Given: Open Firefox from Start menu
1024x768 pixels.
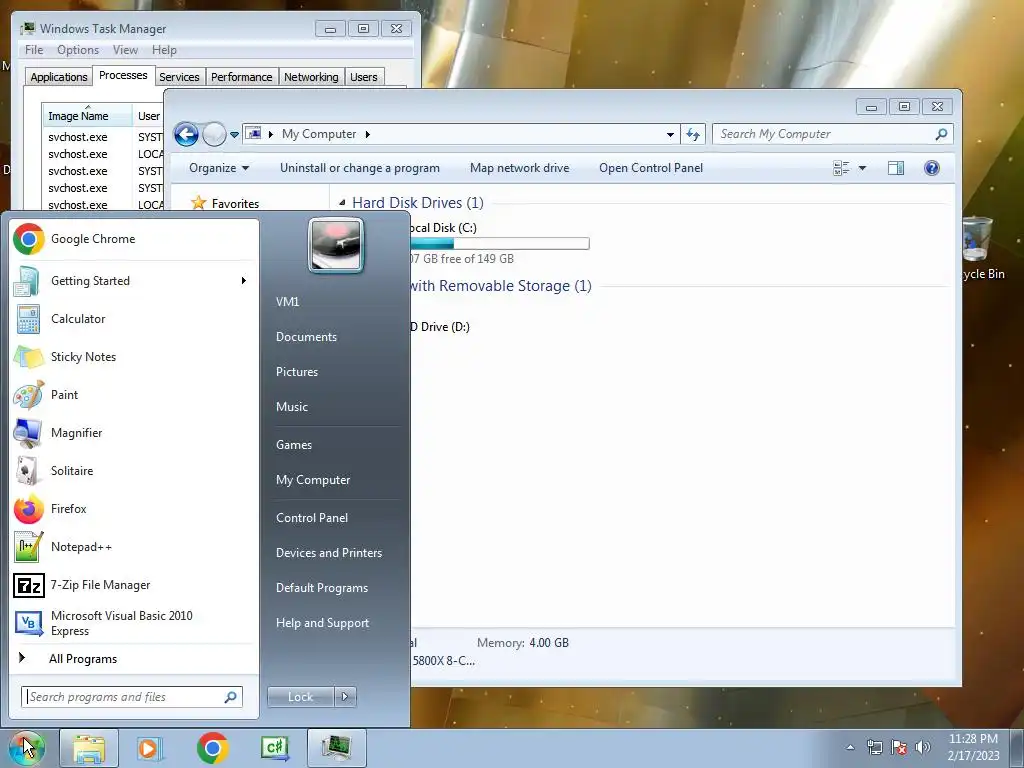Looking at the screenshot, I should pos(133,509).
